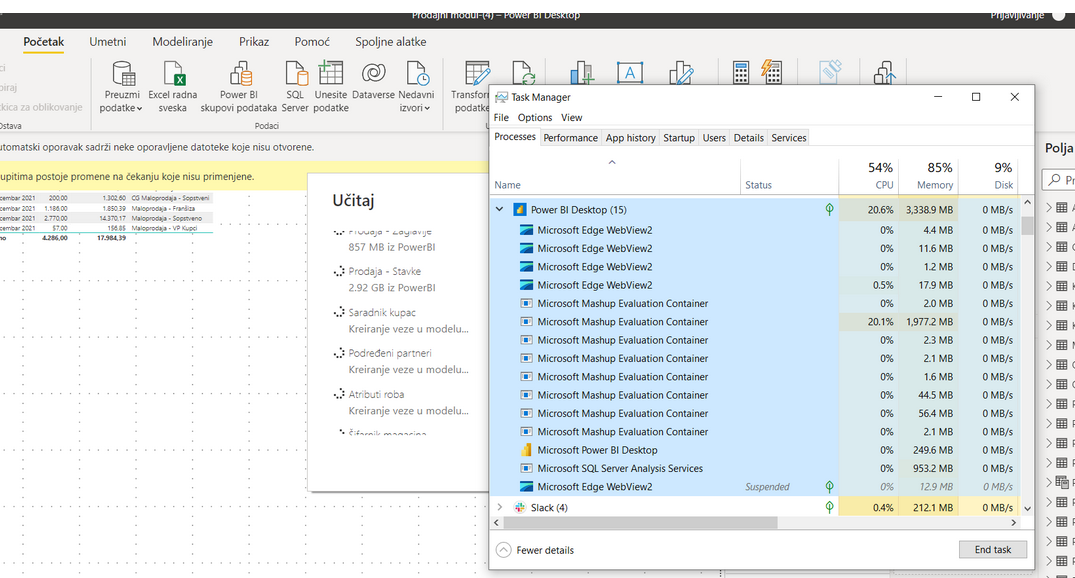Open Prikaz ribbon tab
The height and width of the screenshot is (578, 1075).
tap(254, 42)
